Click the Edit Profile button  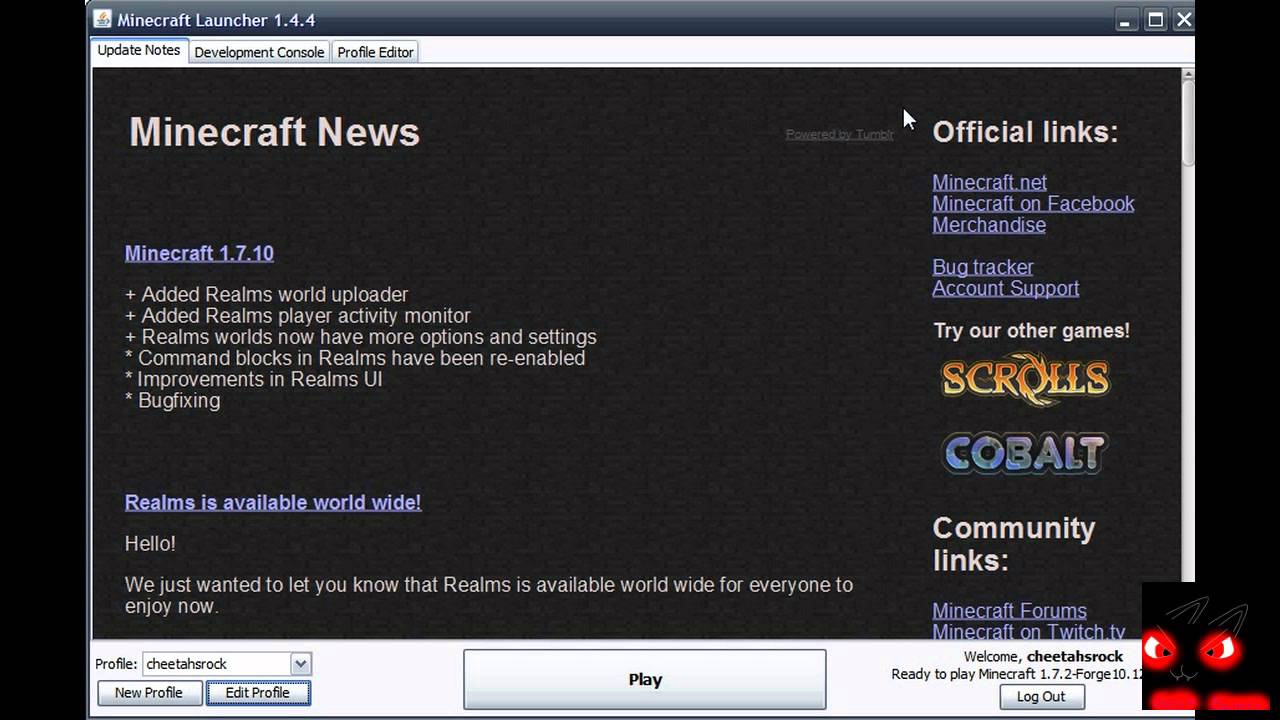258,692
